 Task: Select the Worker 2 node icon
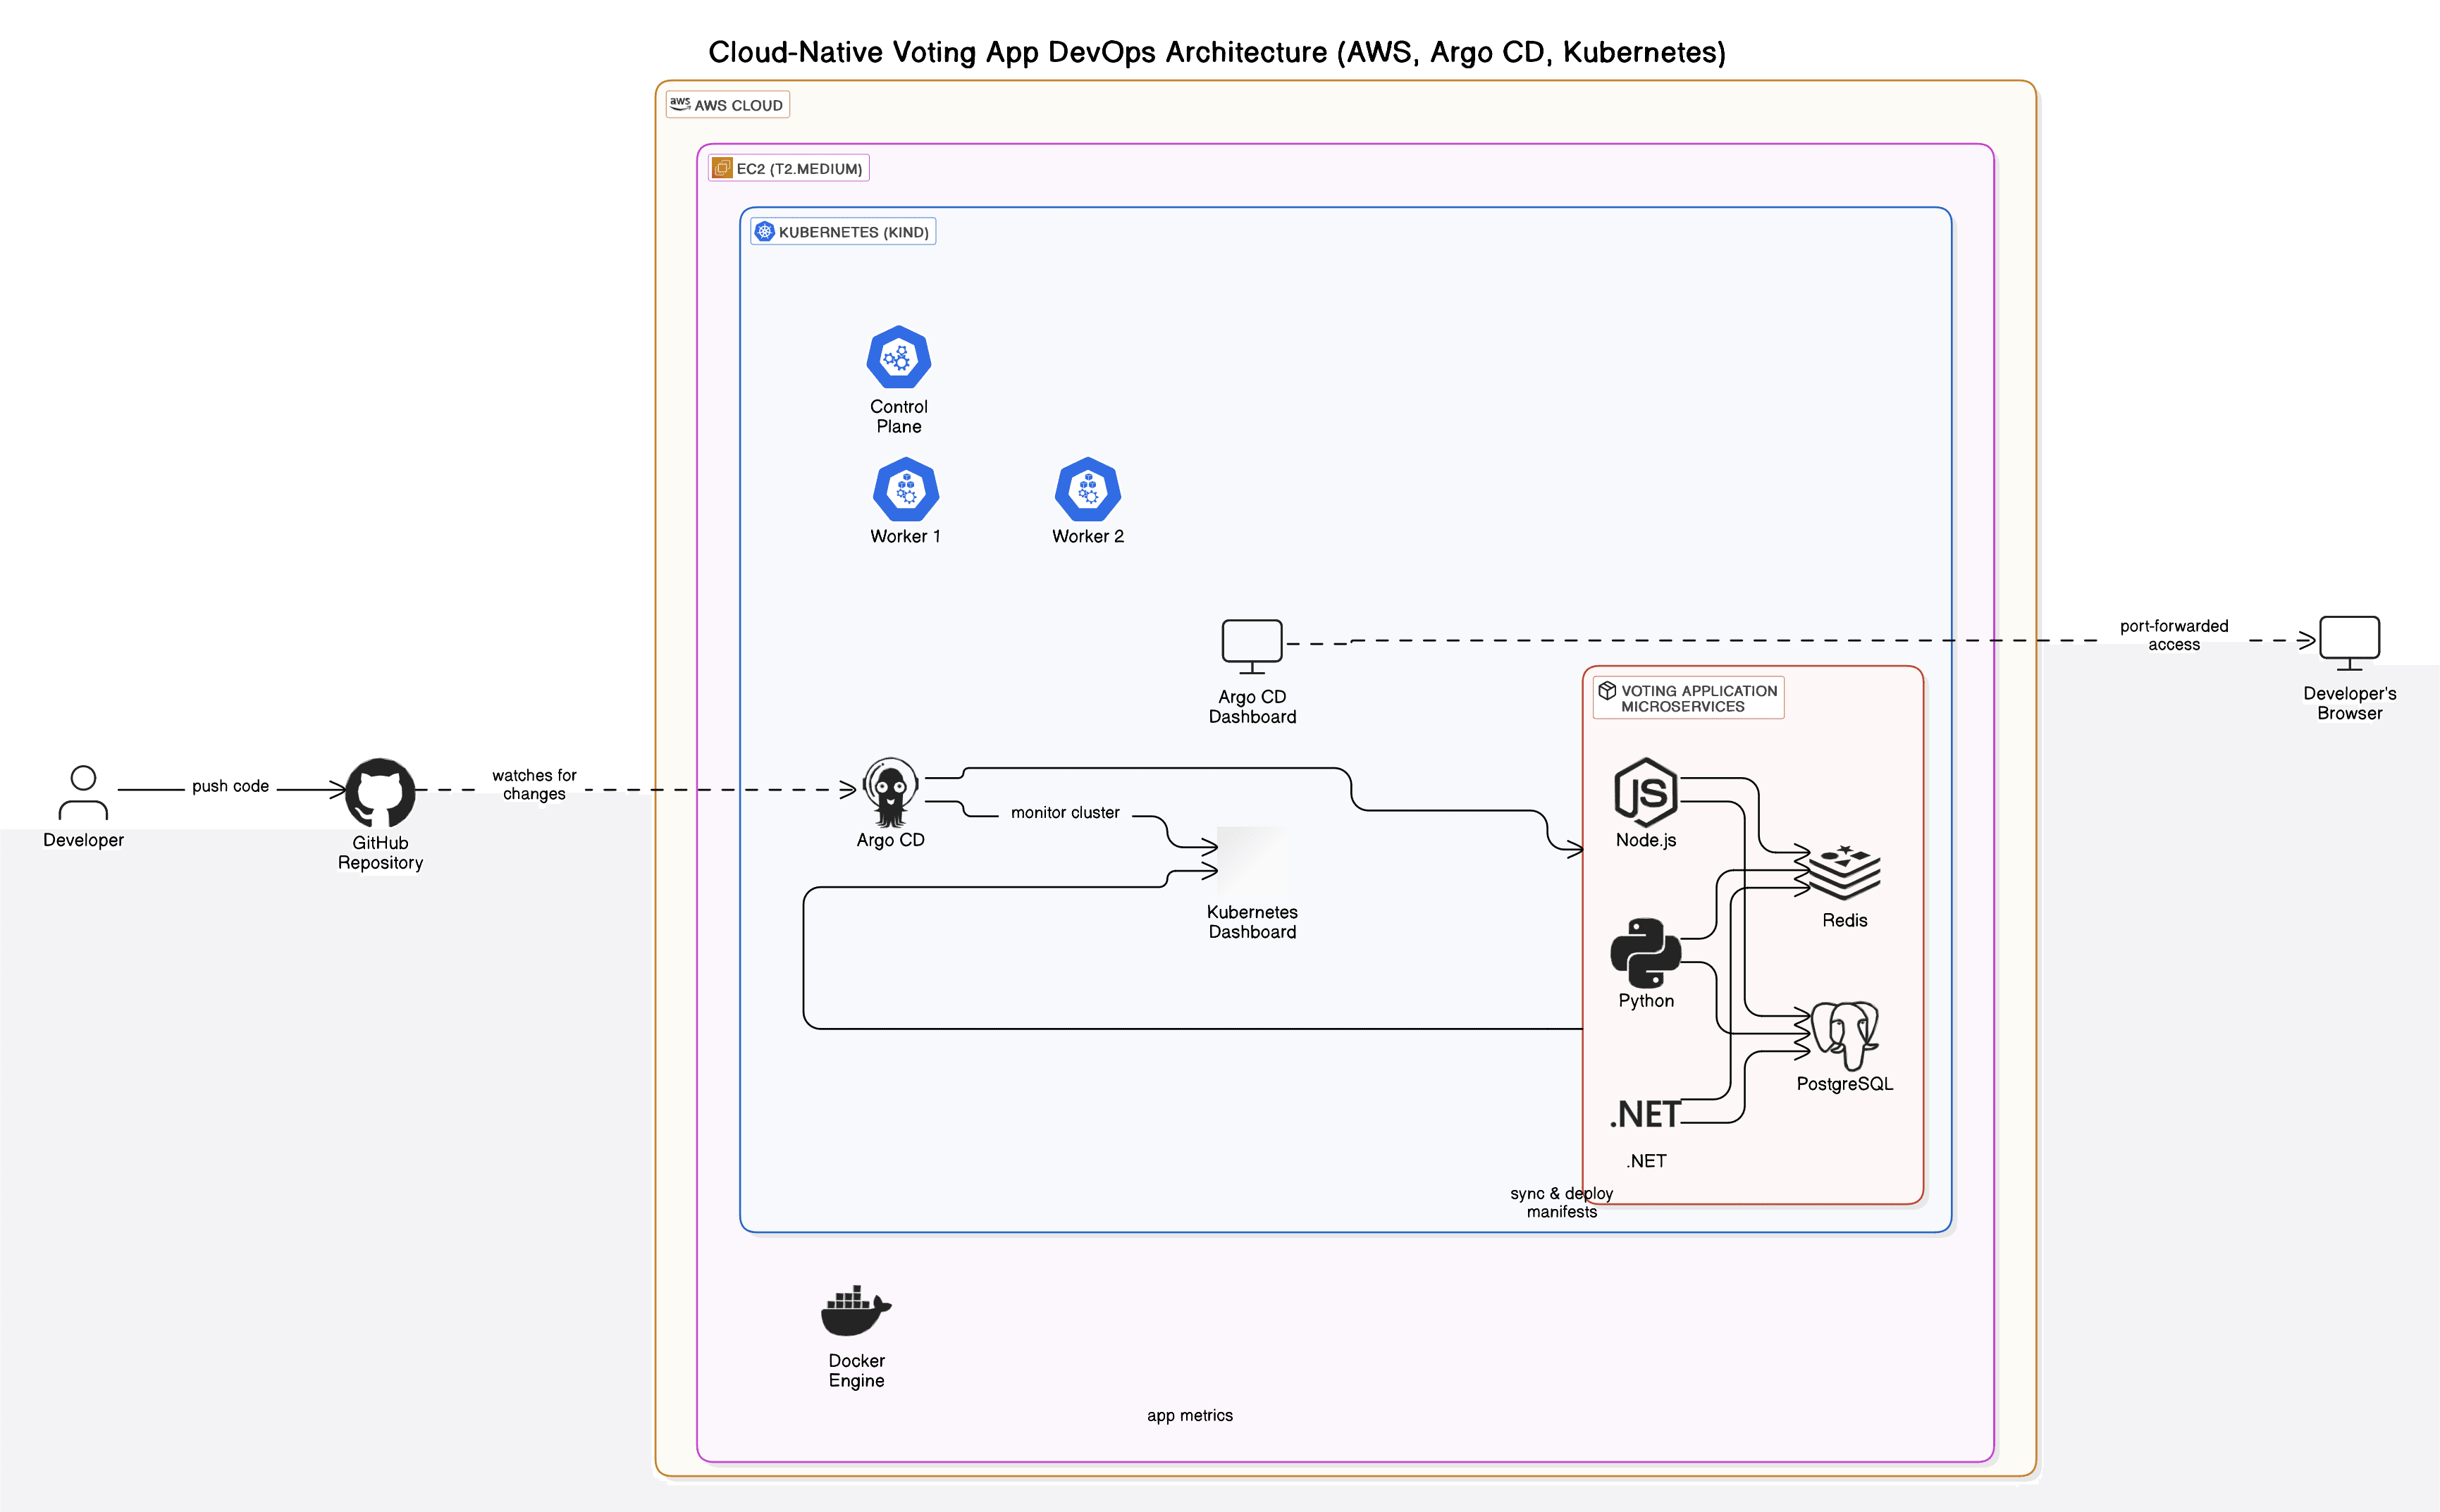click(1087, 489)
